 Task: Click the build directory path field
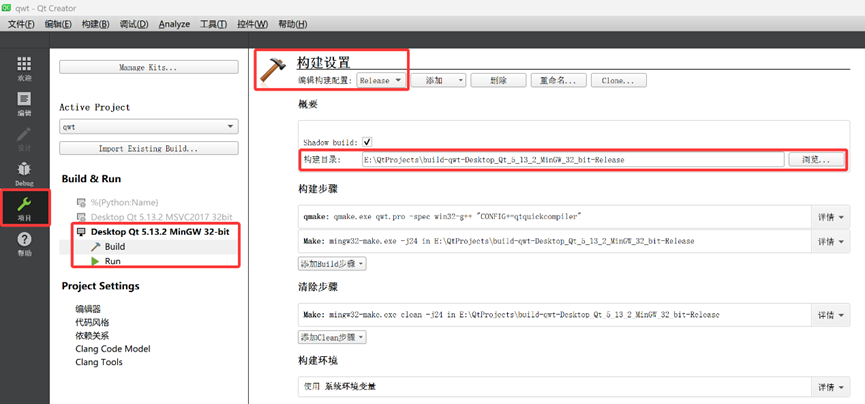coord(573,160)
